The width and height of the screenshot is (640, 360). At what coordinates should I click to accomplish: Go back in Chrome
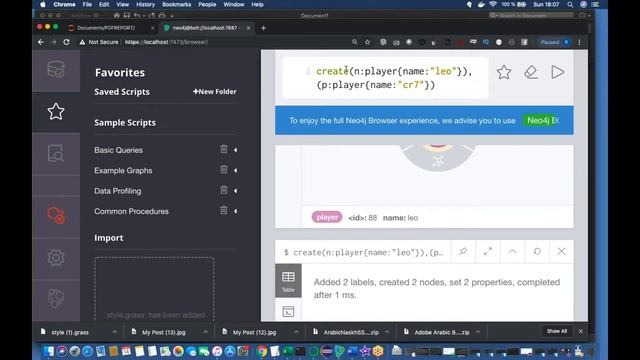coord(40,42)
